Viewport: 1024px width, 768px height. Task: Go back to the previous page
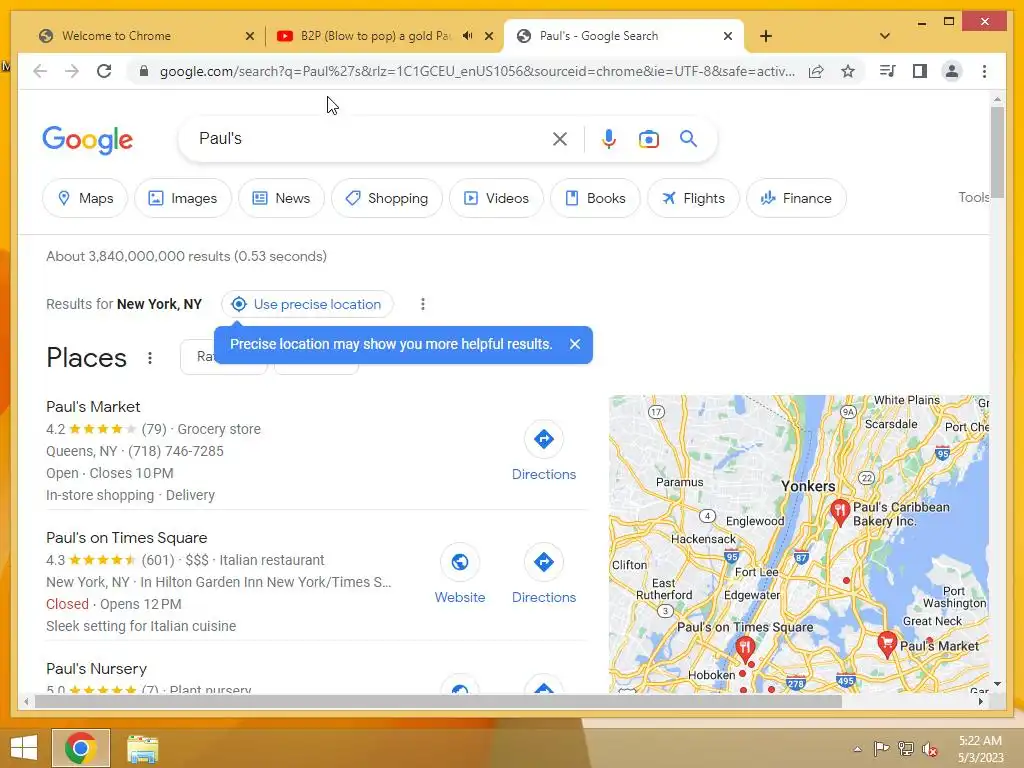coord(40,71)
